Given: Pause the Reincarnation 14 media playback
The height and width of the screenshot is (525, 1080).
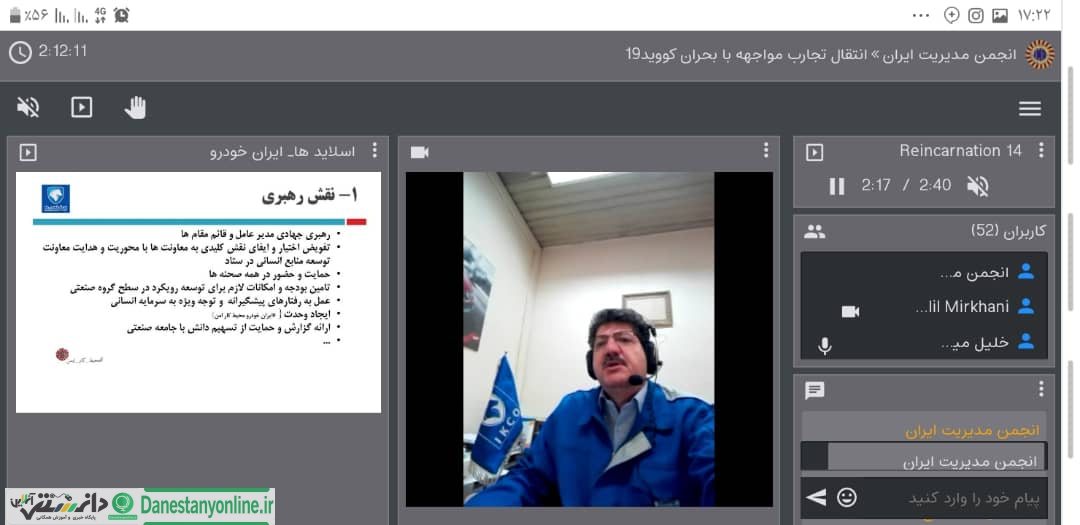Looking at the screenshot, I should (x=837, y=186).
